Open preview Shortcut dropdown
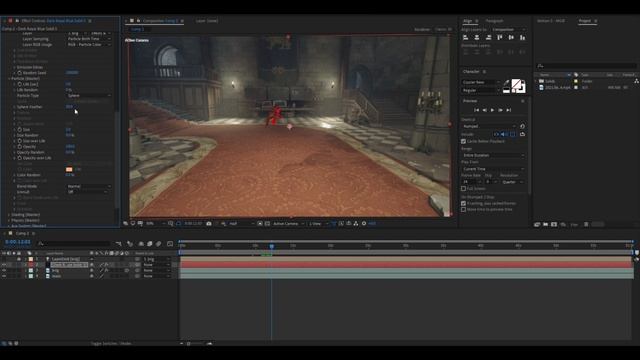 [x=489, y=127]
